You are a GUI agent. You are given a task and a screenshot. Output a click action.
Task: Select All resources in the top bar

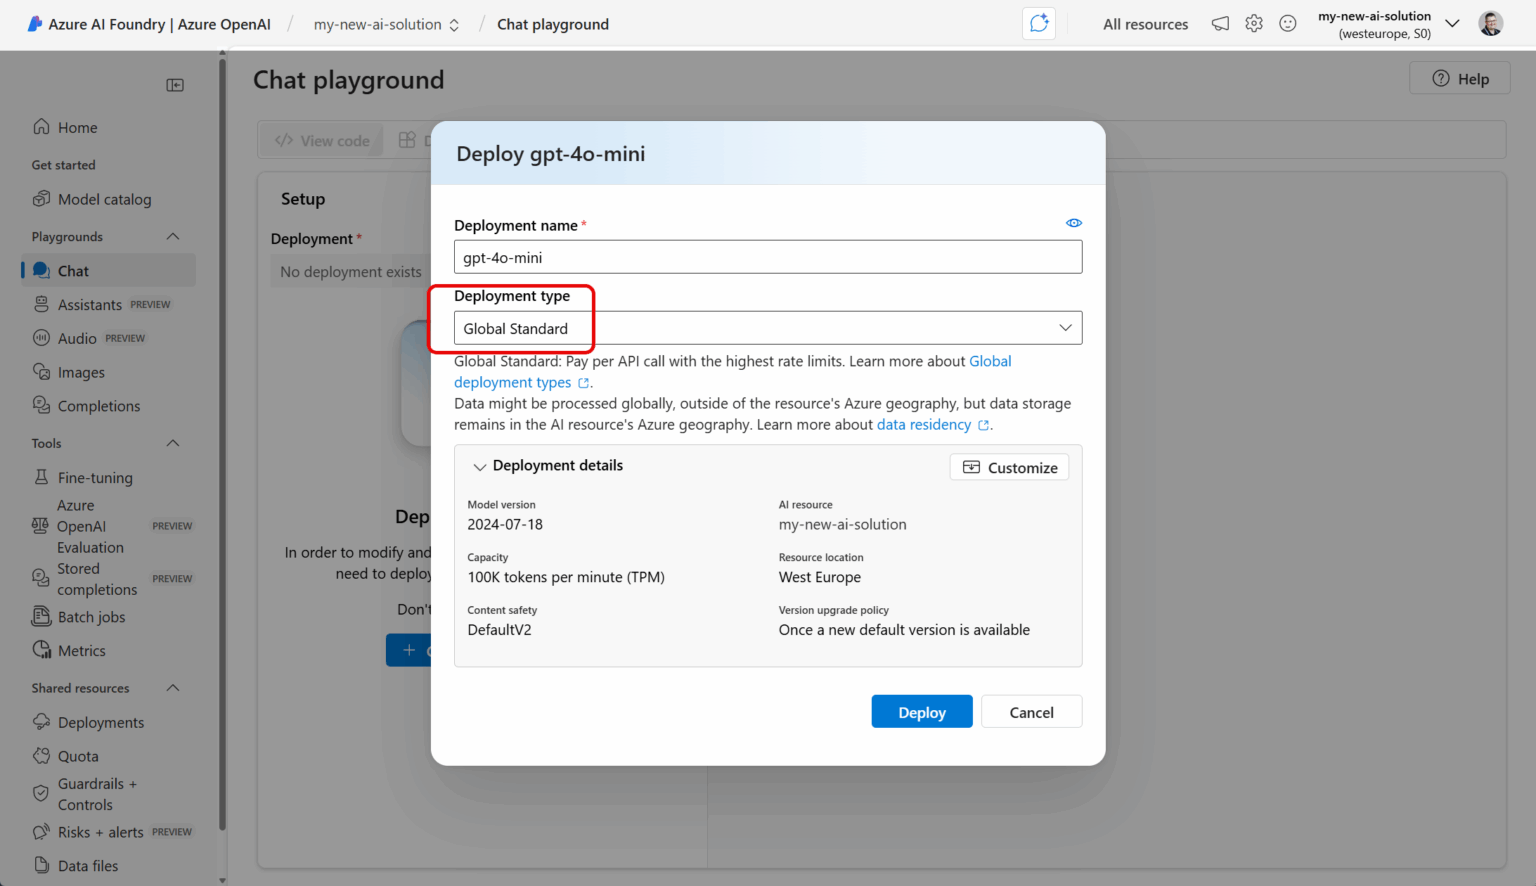coord(1145,23)
